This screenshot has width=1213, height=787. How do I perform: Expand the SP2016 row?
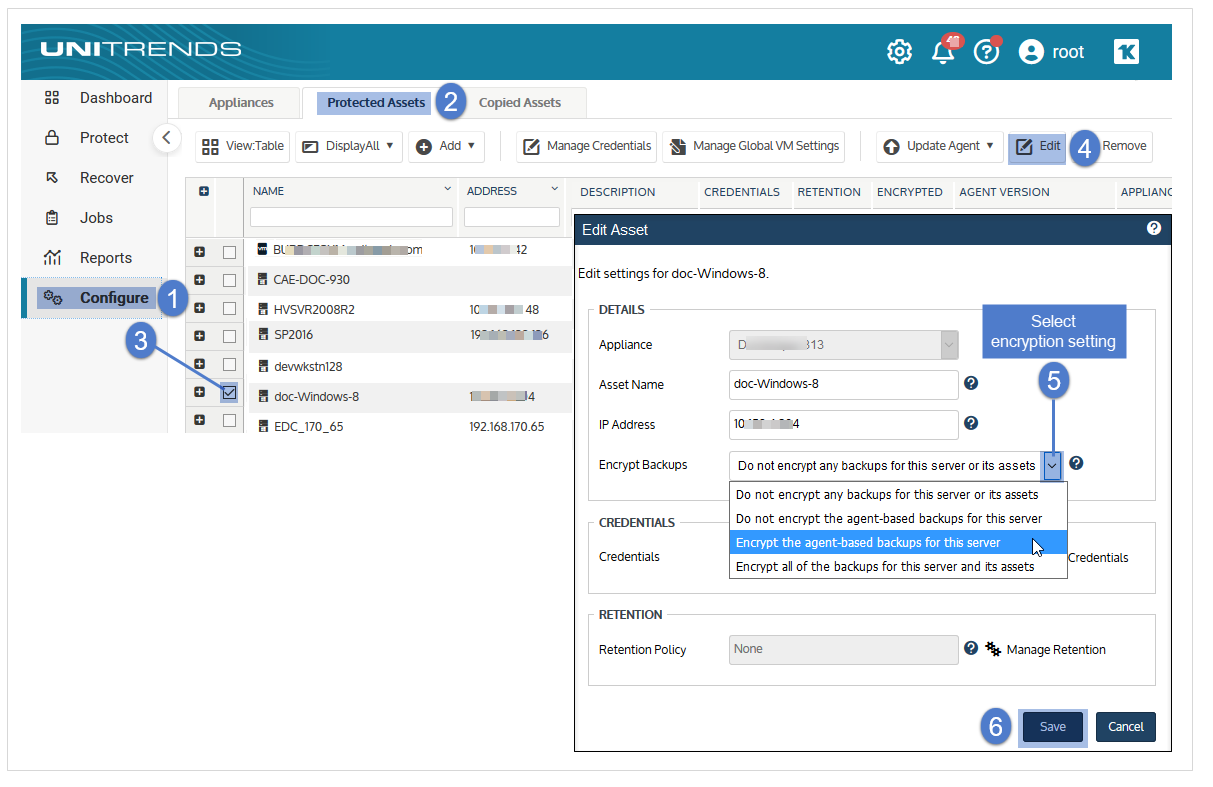(x=199, y=336)
